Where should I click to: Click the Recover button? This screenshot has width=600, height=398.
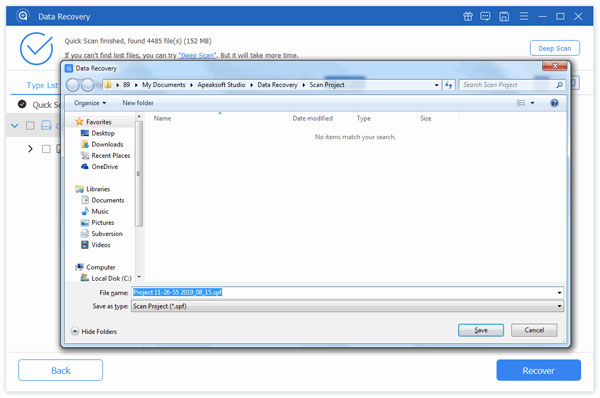(x=538, y=370)
